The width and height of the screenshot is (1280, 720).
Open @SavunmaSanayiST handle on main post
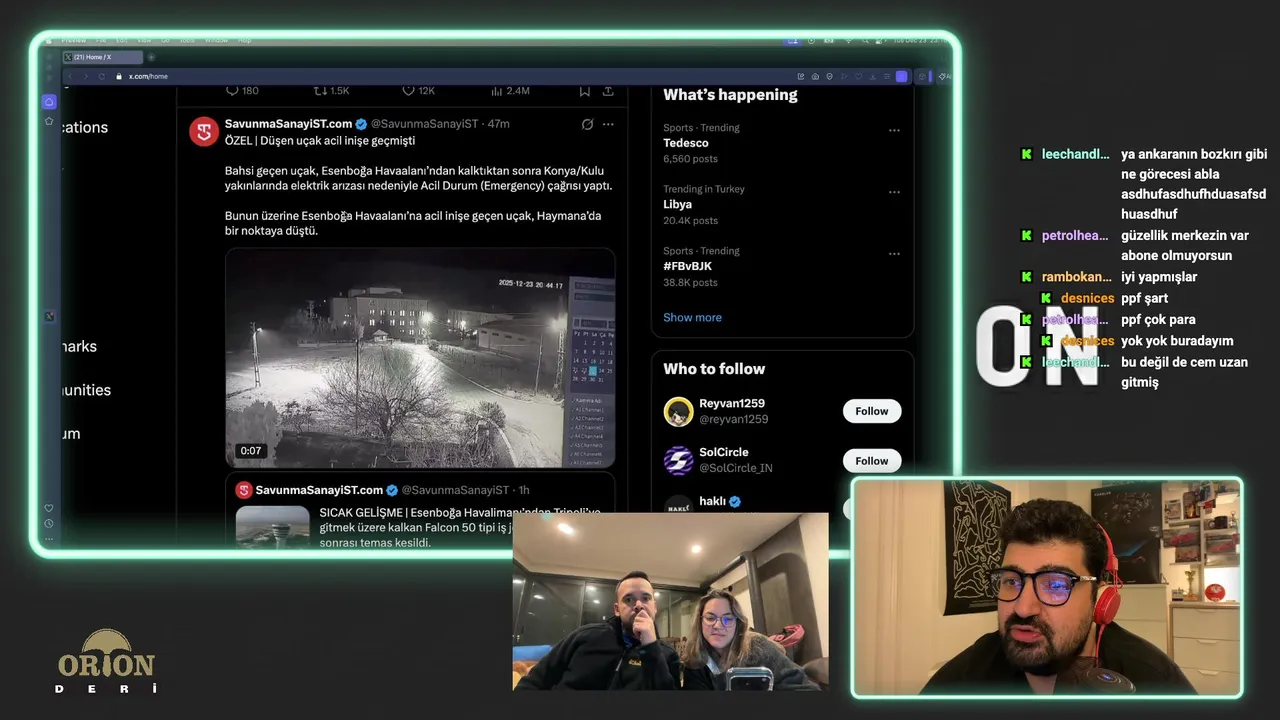click(425, 124)
